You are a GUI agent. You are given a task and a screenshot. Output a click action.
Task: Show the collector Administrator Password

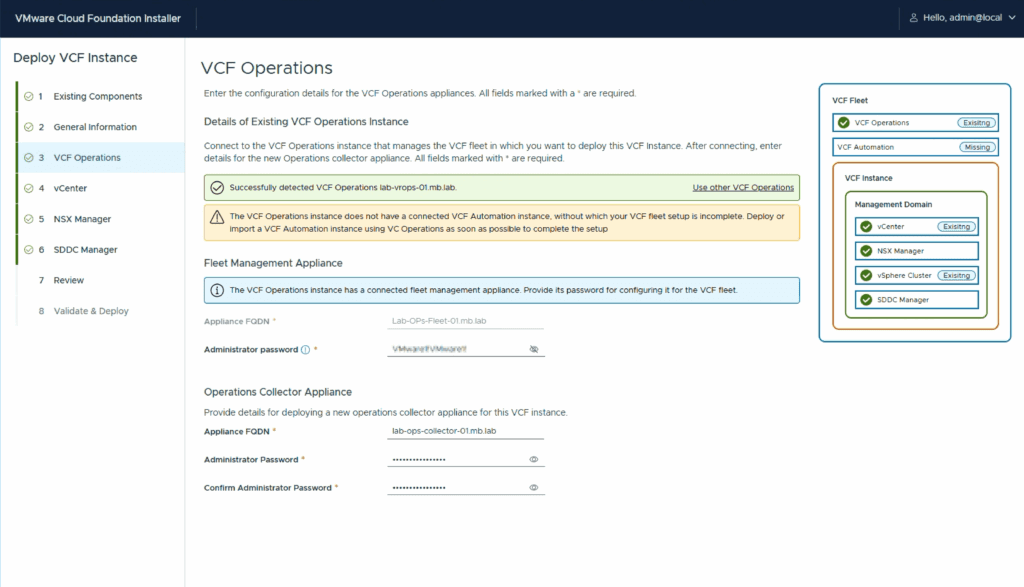[534, 460]
